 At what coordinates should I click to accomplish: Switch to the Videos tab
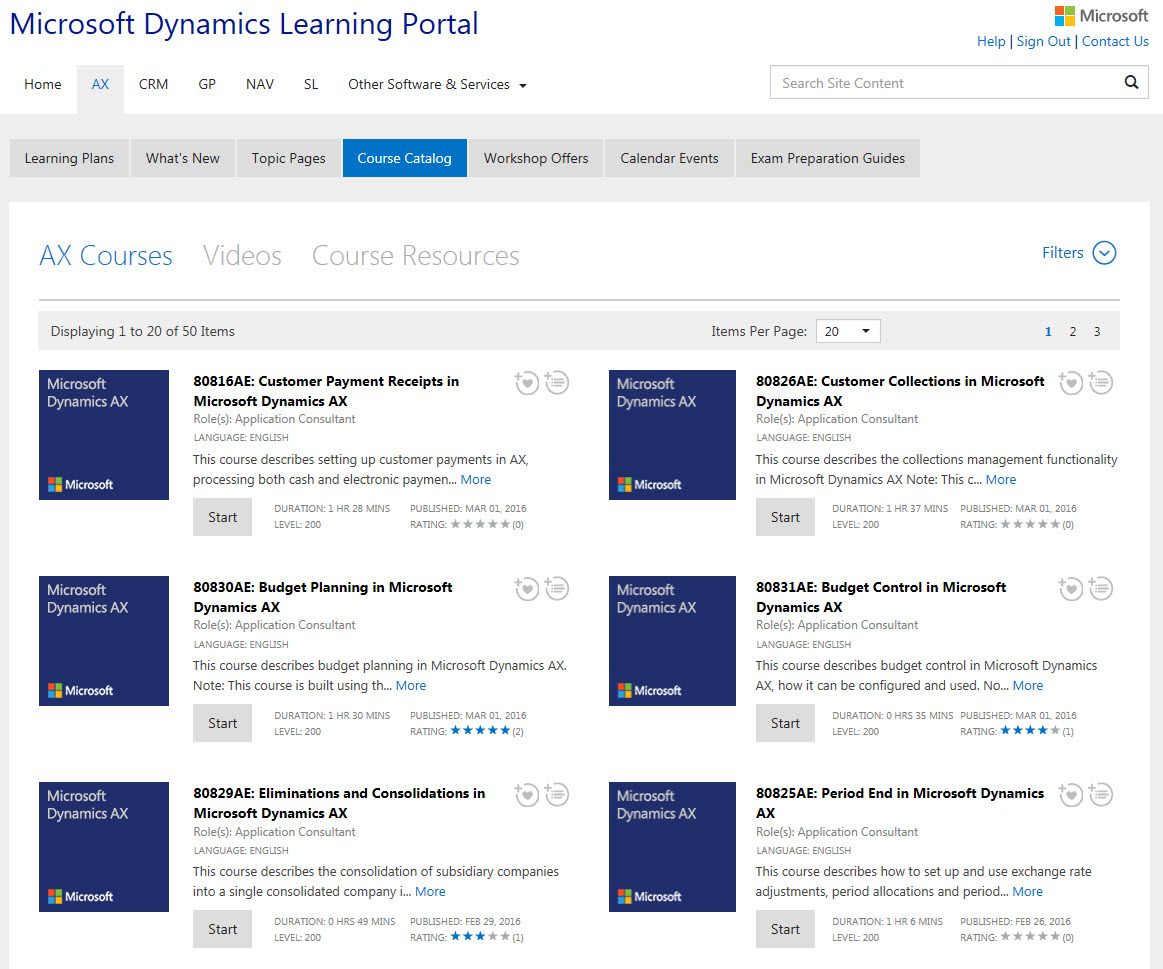[242, 255]
